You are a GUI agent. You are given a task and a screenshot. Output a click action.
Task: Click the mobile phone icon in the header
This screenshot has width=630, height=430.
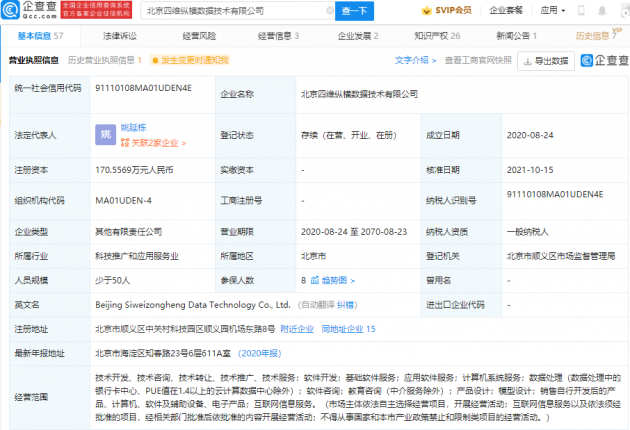pyautogui.click(x=581, y=11)
